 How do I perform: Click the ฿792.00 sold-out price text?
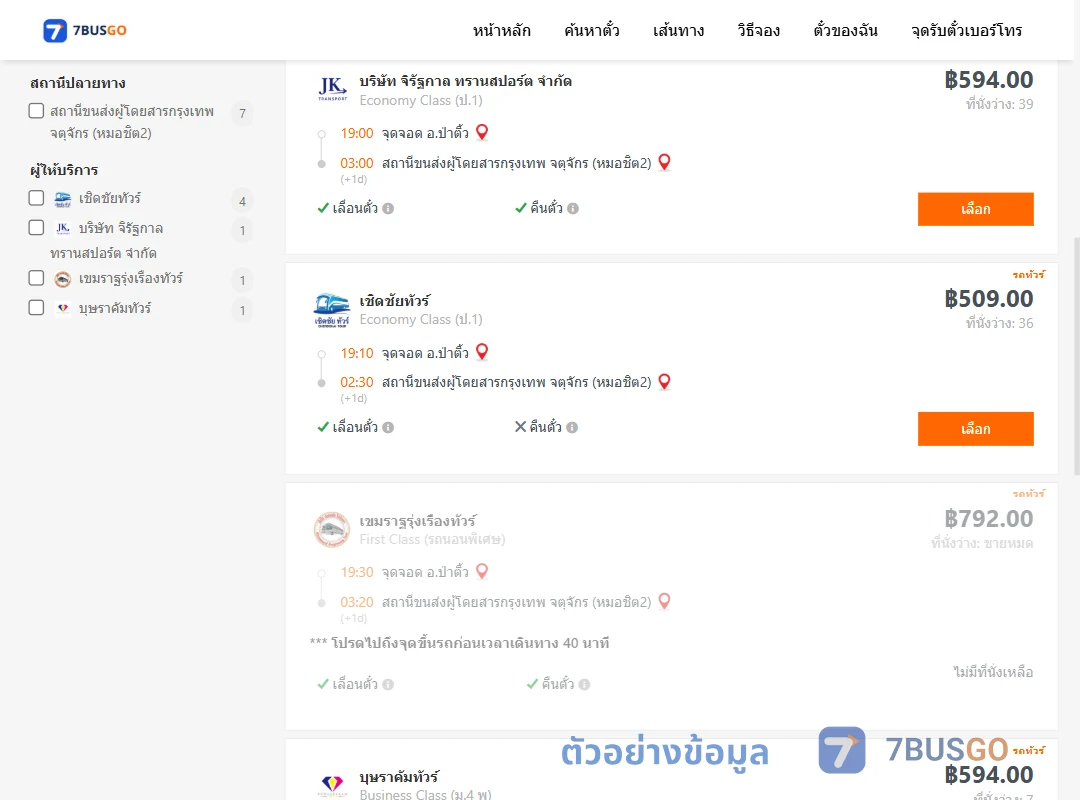pos(988,518)
